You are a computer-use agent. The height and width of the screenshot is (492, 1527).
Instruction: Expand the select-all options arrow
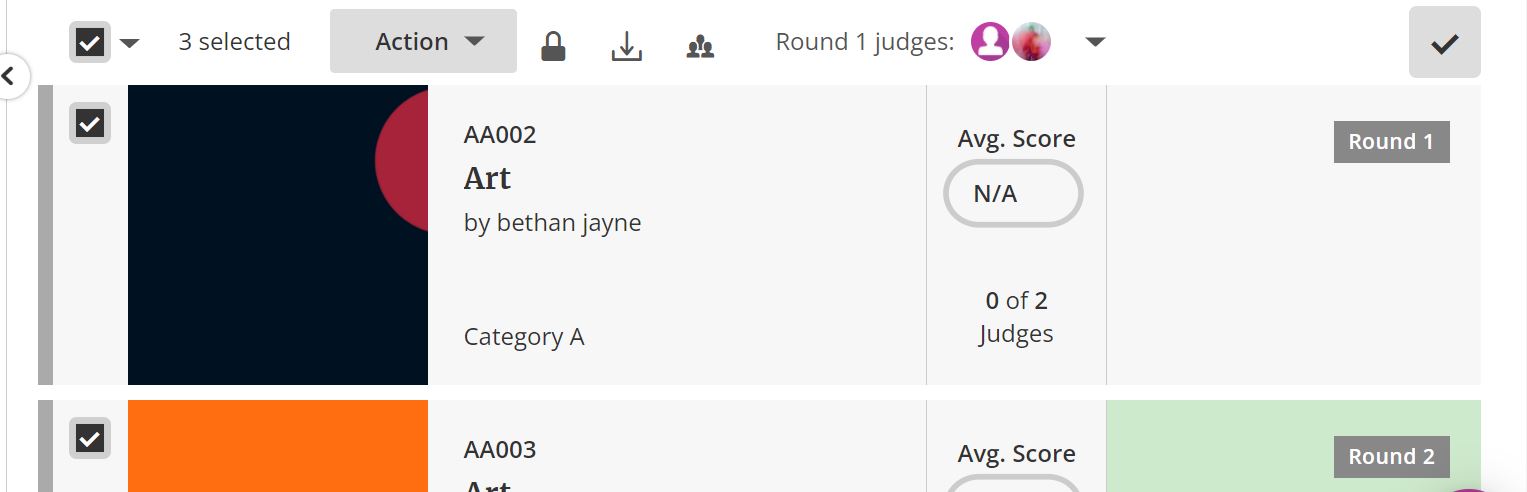coord(130,43)
